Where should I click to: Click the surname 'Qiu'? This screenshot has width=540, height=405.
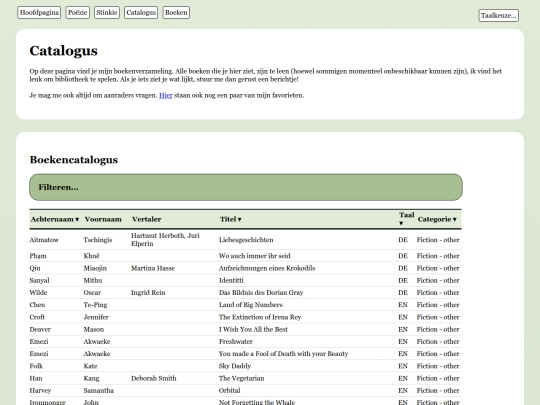pyautogui.click(x=35, y=268)
